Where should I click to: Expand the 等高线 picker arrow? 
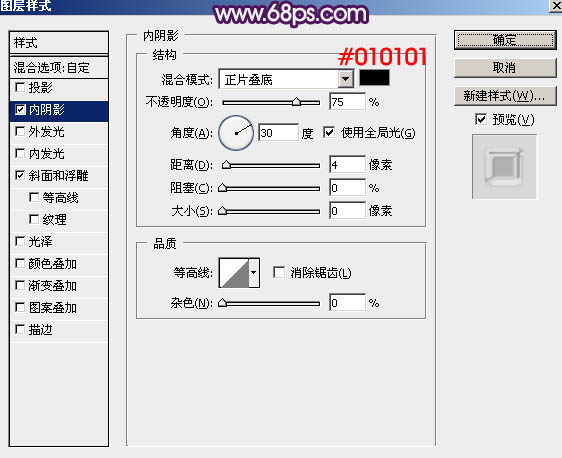tap(254, 273)
